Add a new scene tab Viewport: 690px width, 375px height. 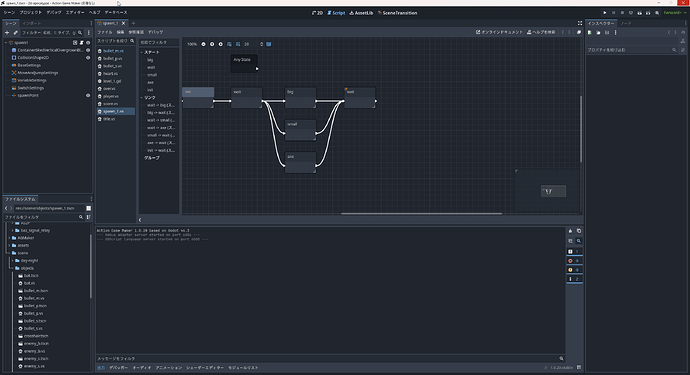pos(133,23)
